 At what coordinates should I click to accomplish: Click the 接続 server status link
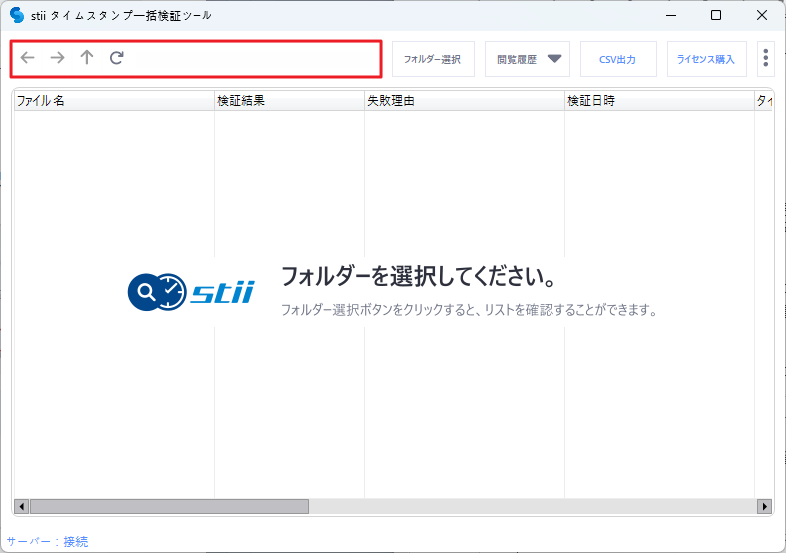[x=76, y=541]
